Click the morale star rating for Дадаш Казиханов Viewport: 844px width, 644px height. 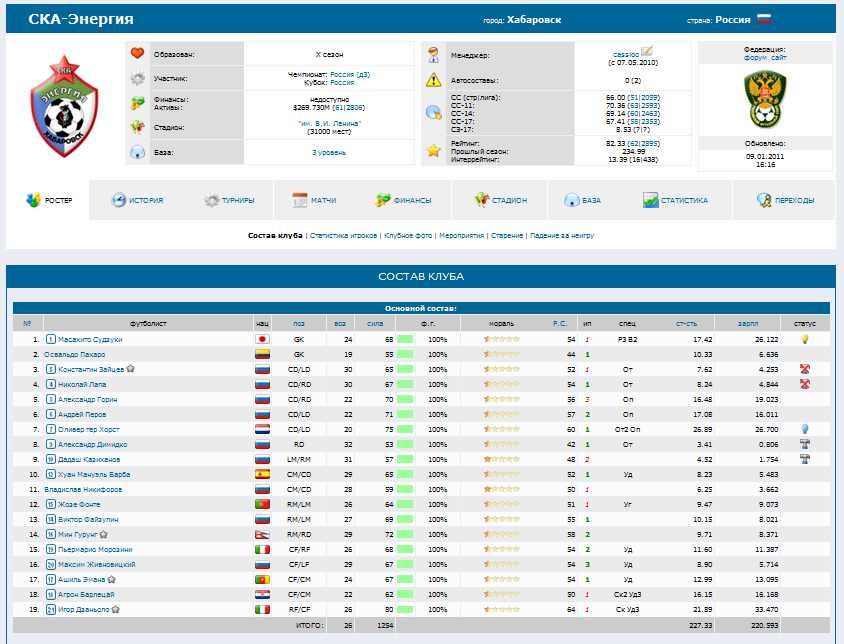502,459
